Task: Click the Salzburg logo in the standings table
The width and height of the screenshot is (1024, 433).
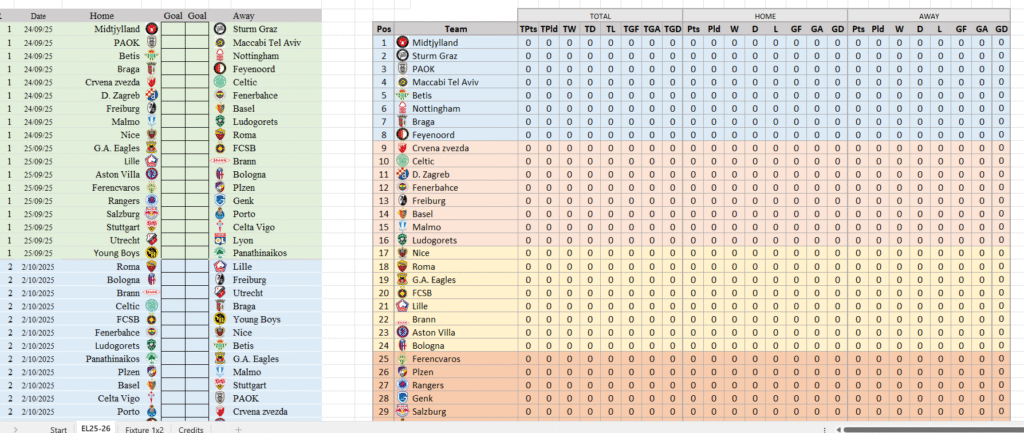Action: (x=402, y=412)
